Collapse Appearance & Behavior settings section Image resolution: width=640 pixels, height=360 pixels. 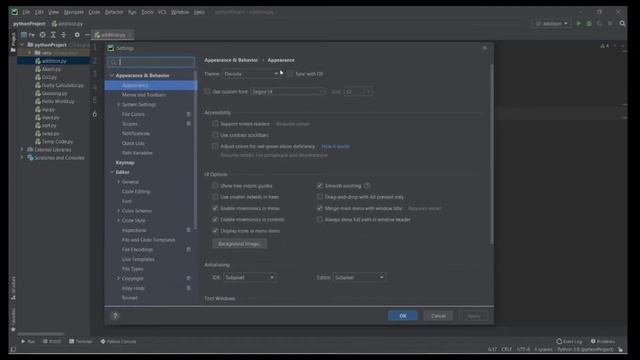coord(112,76)
